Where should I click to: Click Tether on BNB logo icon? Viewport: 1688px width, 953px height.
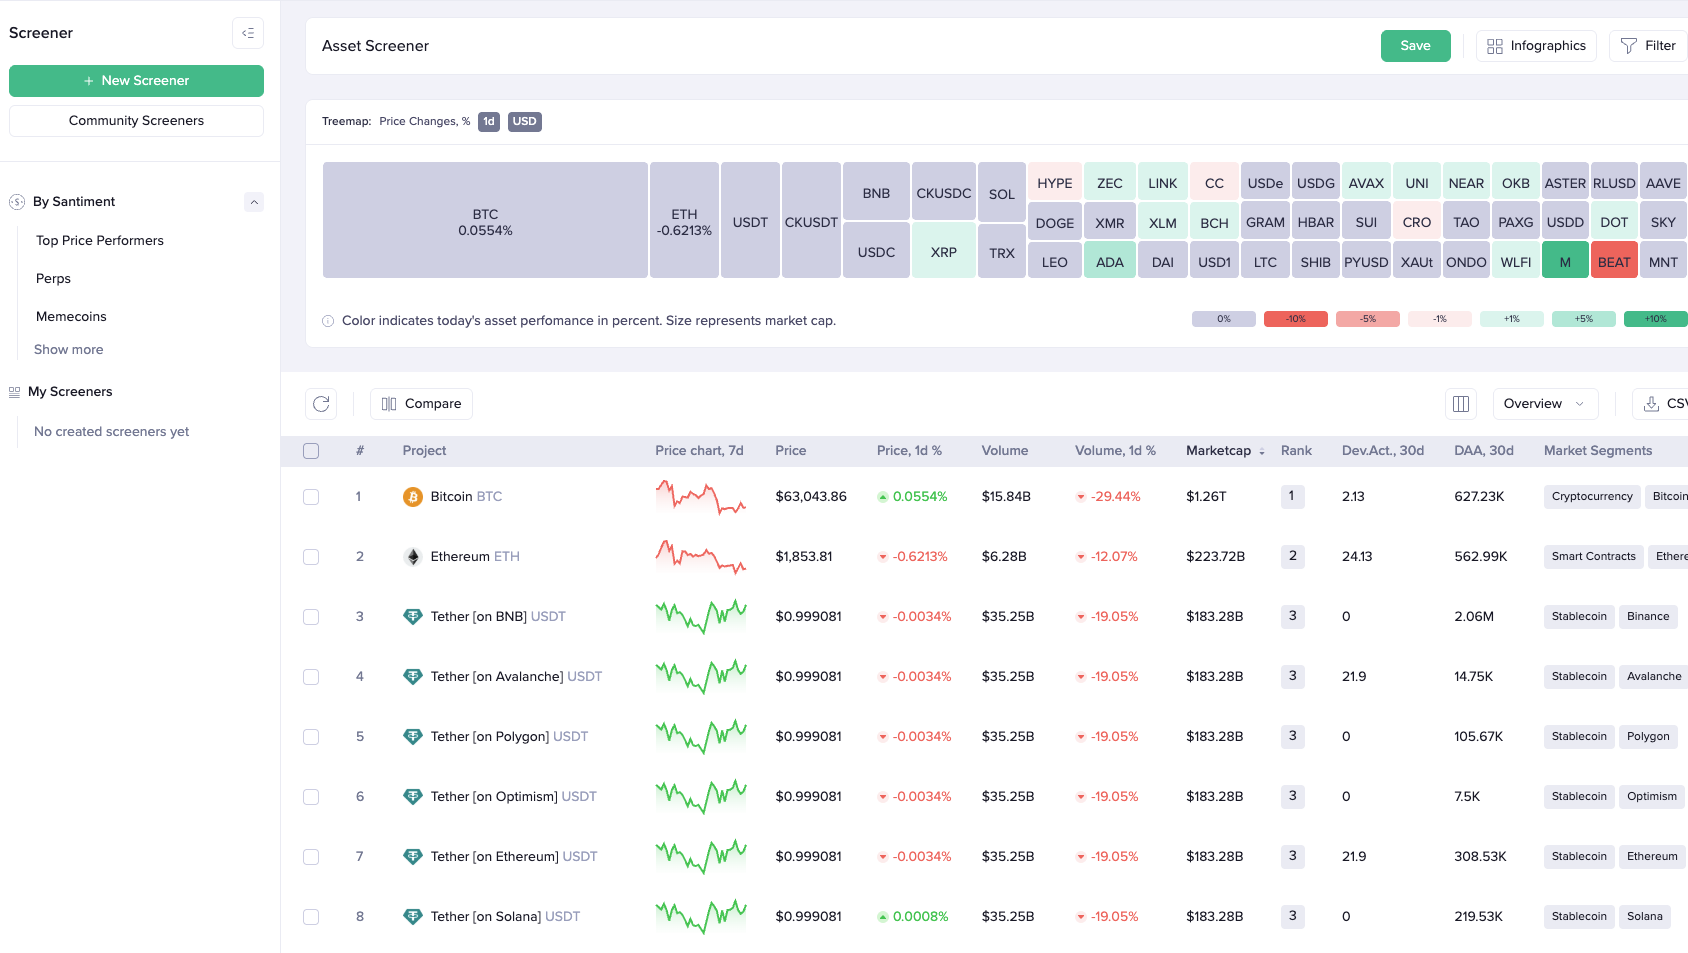click(413, 617)
